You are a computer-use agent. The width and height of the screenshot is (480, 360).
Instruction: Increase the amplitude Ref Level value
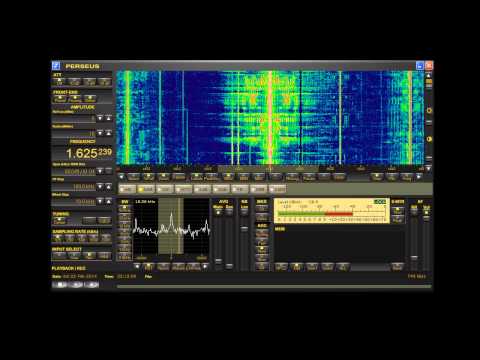[x=109, y=118]
